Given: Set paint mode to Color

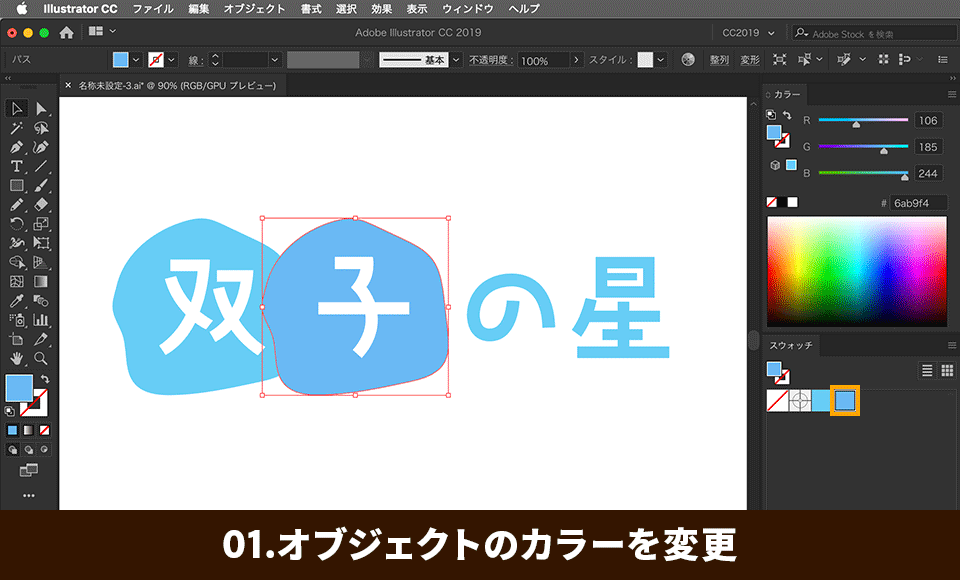Looking at the screenshot, I should pos(12,431).
